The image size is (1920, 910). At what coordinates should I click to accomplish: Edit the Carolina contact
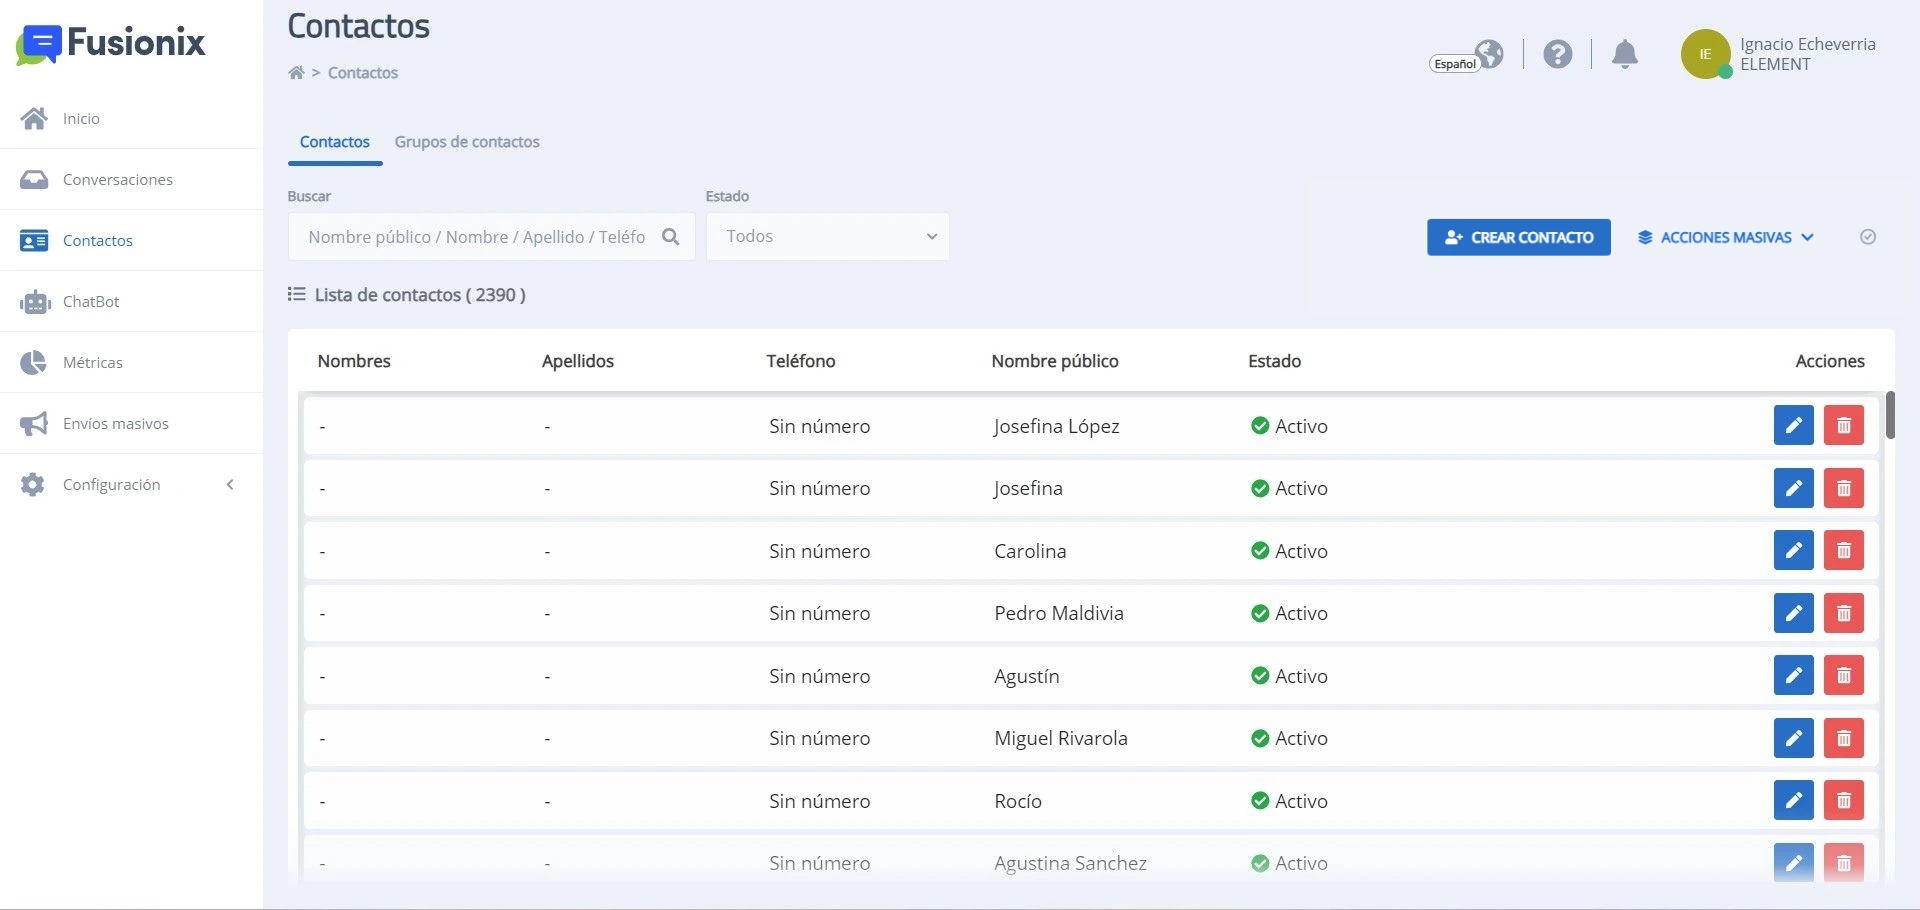tap(1793, 550)
